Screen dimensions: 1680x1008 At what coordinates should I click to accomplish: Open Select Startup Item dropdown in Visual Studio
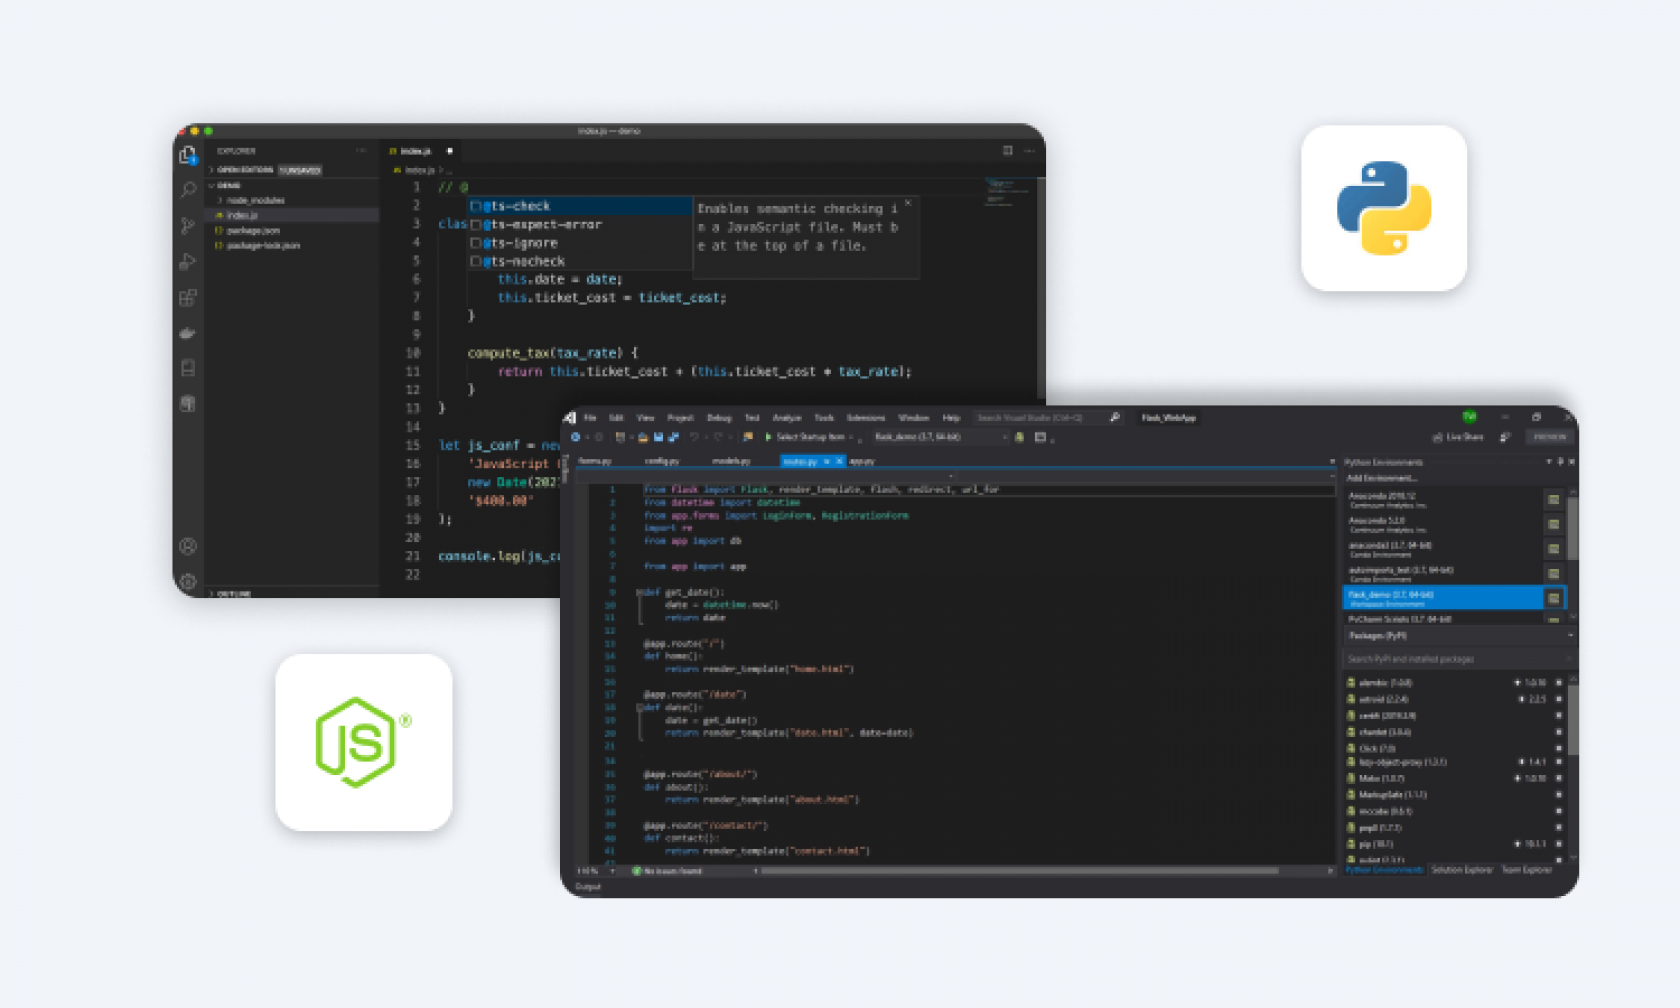click(814, 437)
